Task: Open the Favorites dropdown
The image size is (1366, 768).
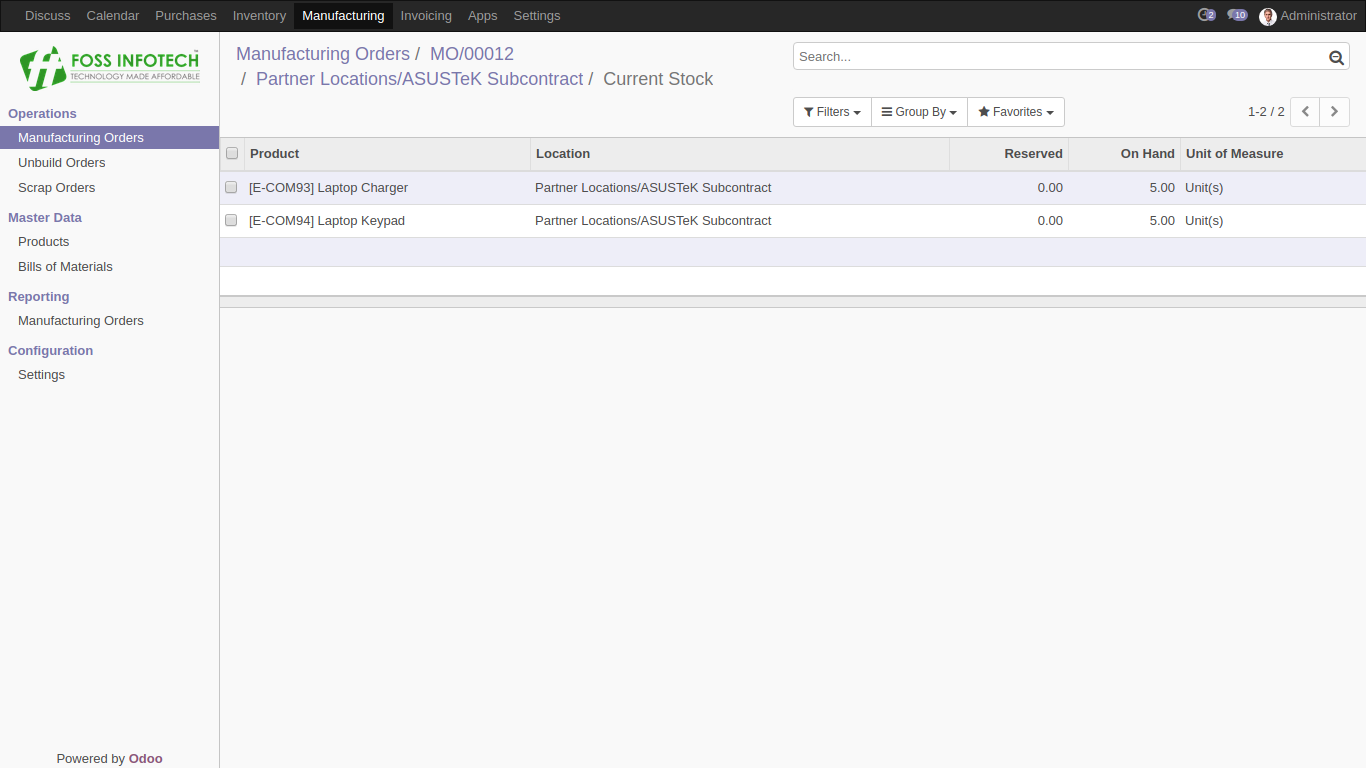Action: coord(1016,112)
